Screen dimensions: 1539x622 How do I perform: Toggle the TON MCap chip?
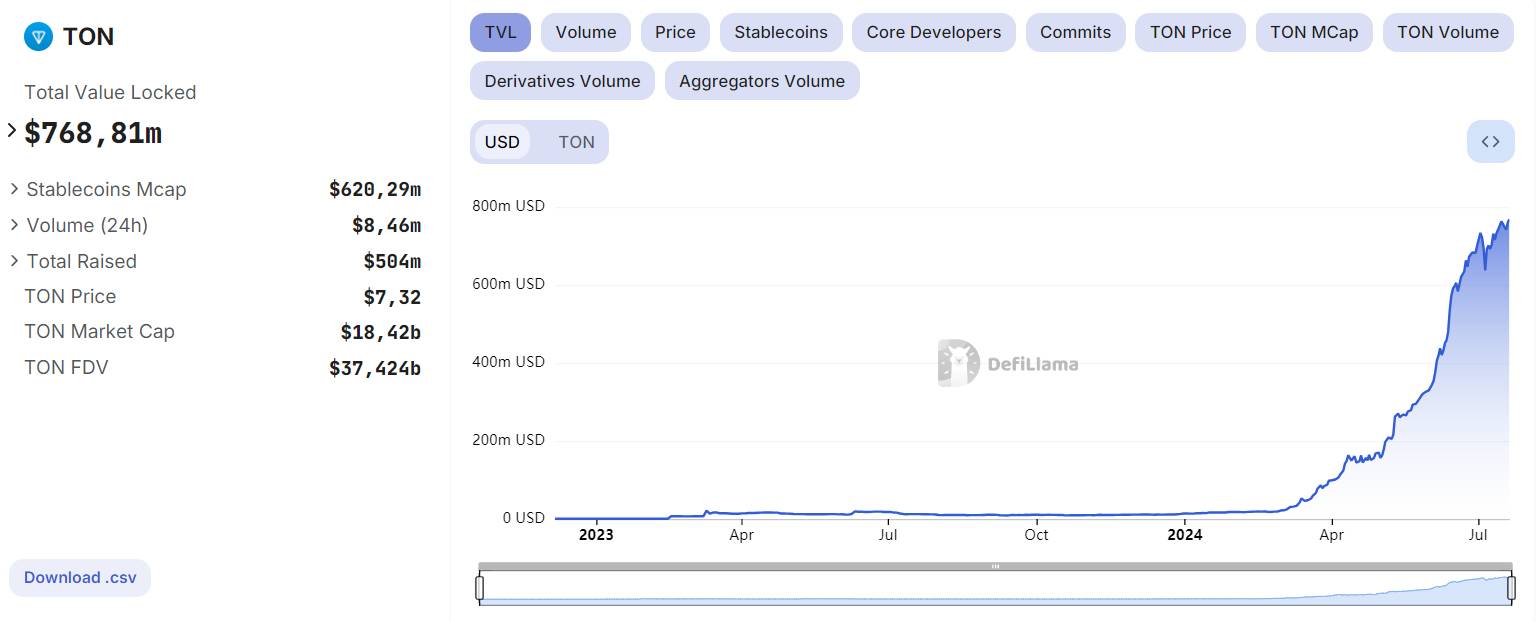tap(1314, 32)
